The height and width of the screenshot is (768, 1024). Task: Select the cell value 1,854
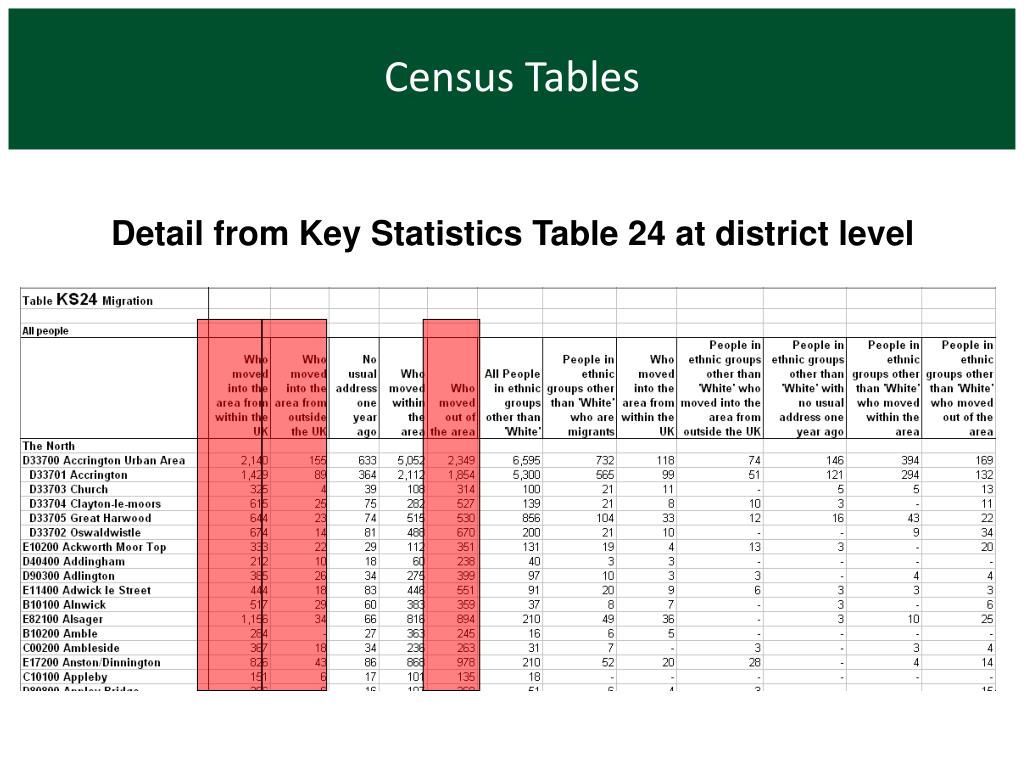coord(461,475)
